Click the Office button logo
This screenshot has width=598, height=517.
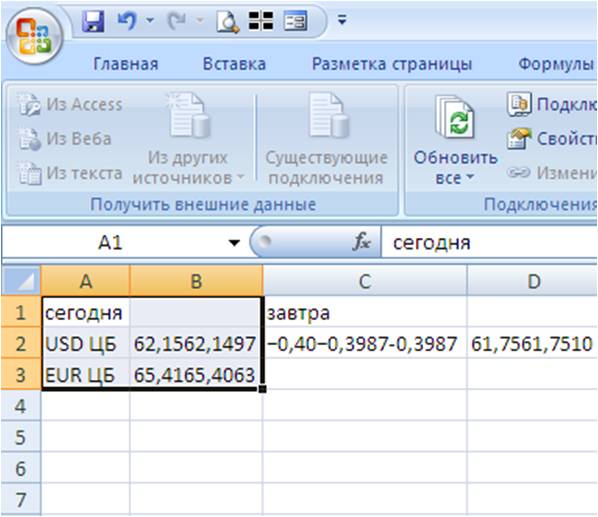pos(34,37)
